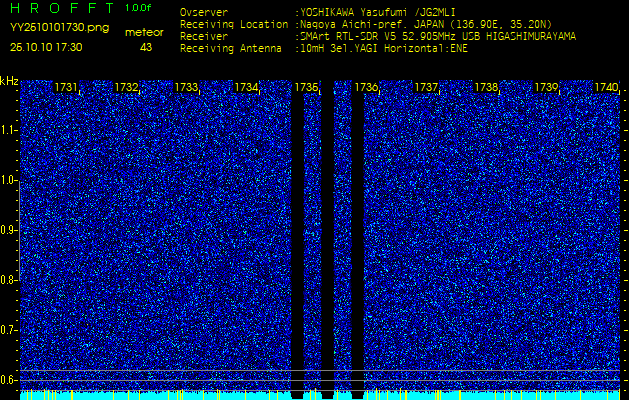This screenshot has height=400, width=629.
Task: Click the version label 1.0.0f
Action: coord(138,8)
